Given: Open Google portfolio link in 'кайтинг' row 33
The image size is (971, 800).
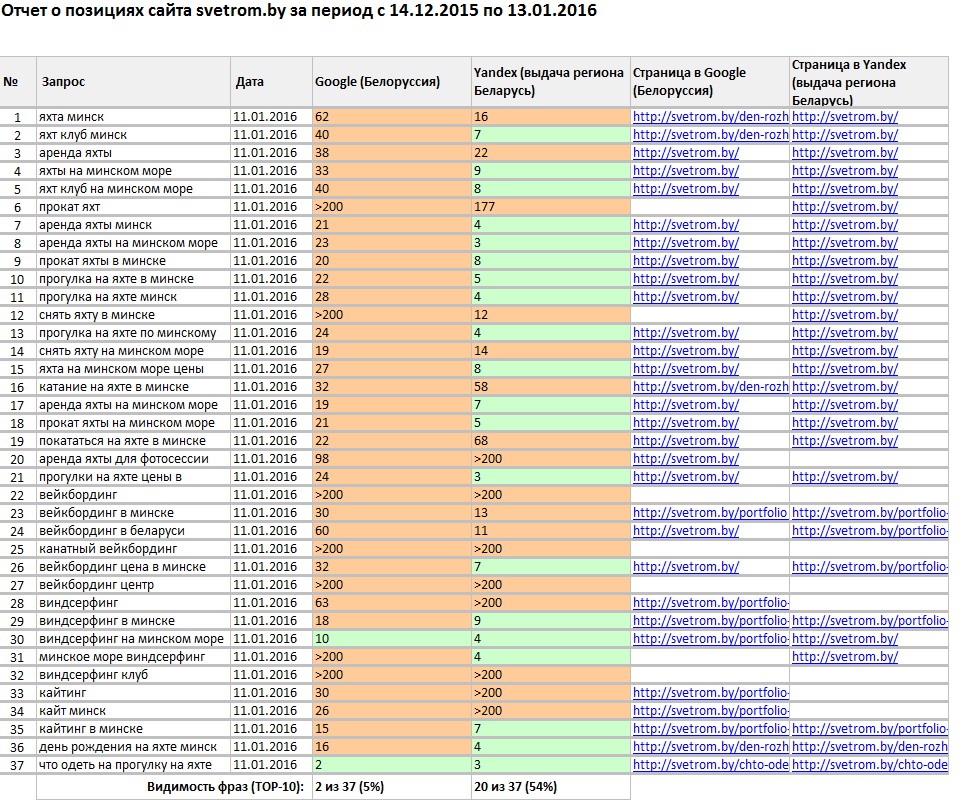Looking at the screenshot, I should [710, 692].
